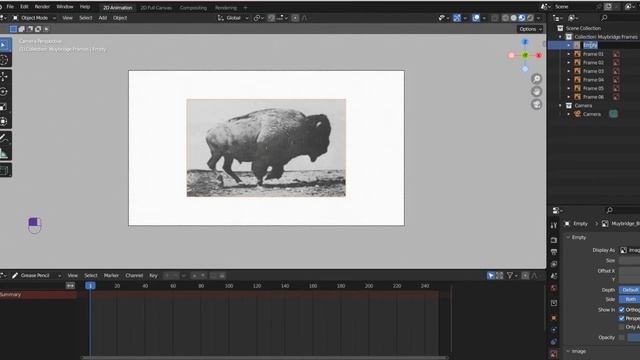Open the Edit menu
This screenshot has width=640, height=360.
pyautogui.click(x=24, y=7)
